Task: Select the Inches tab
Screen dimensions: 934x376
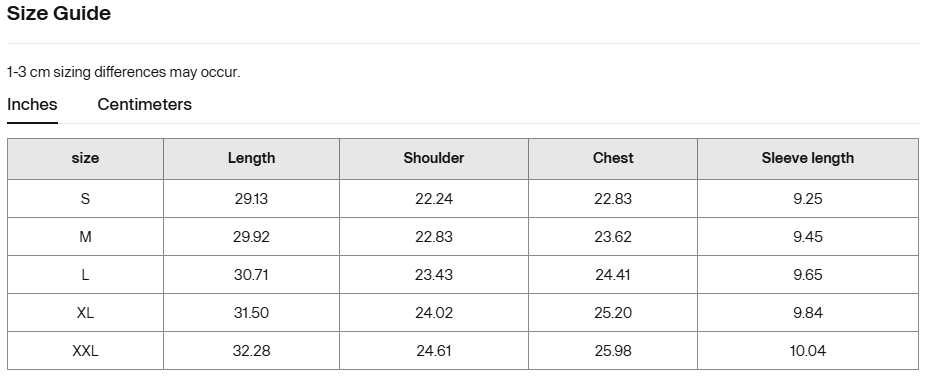Action: click(x=32, y=104)
